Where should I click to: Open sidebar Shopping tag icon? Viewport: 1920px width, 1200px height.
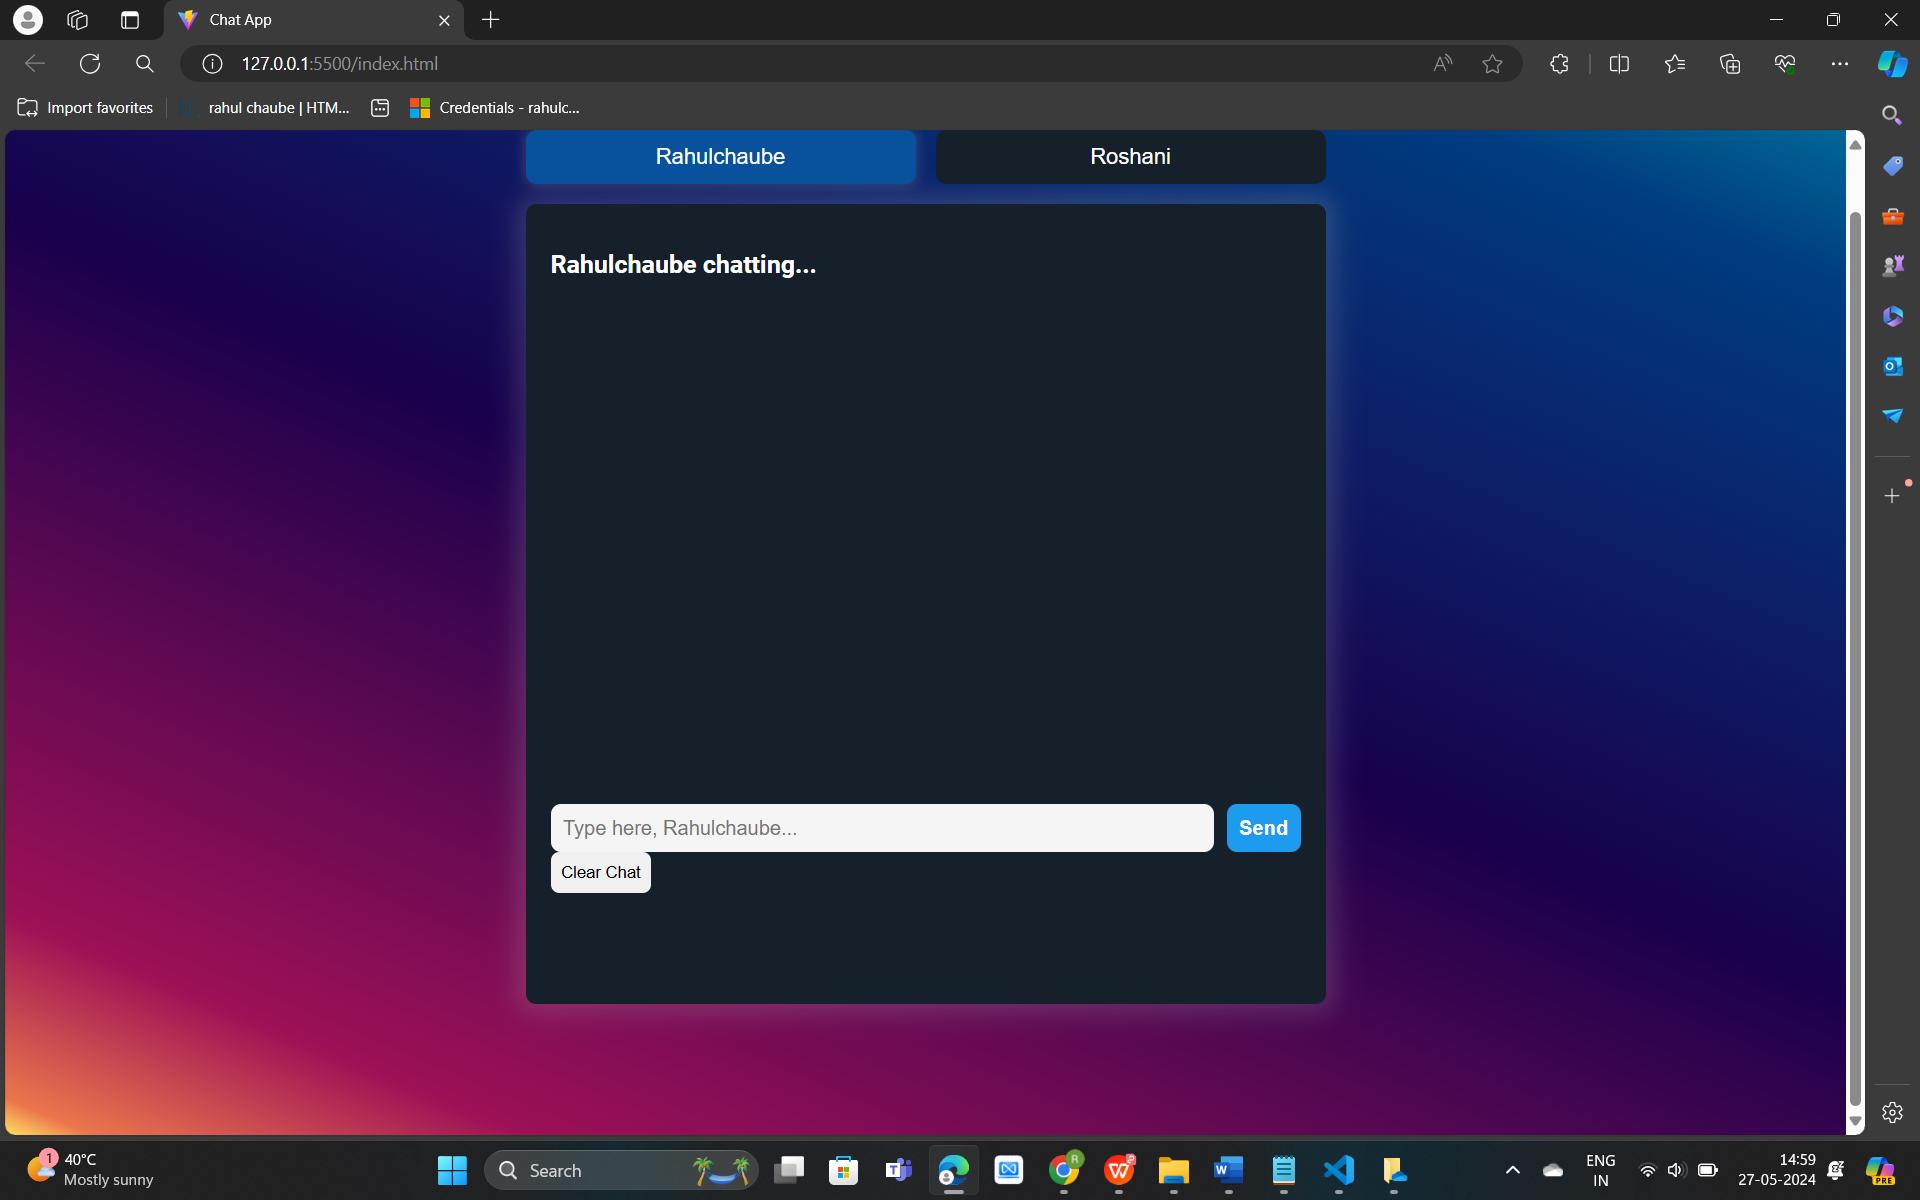(1892, 166)
